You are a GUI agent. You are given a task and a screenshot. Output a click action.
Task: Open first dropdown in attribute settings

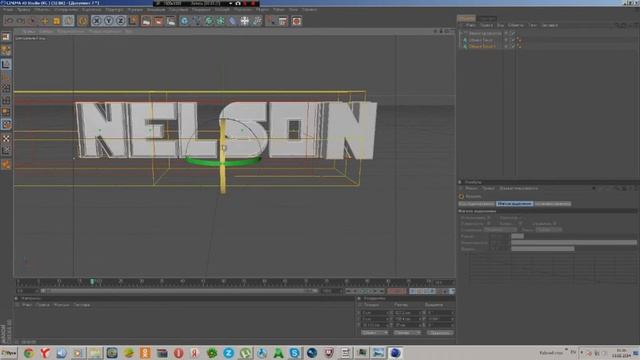[500, 230]
